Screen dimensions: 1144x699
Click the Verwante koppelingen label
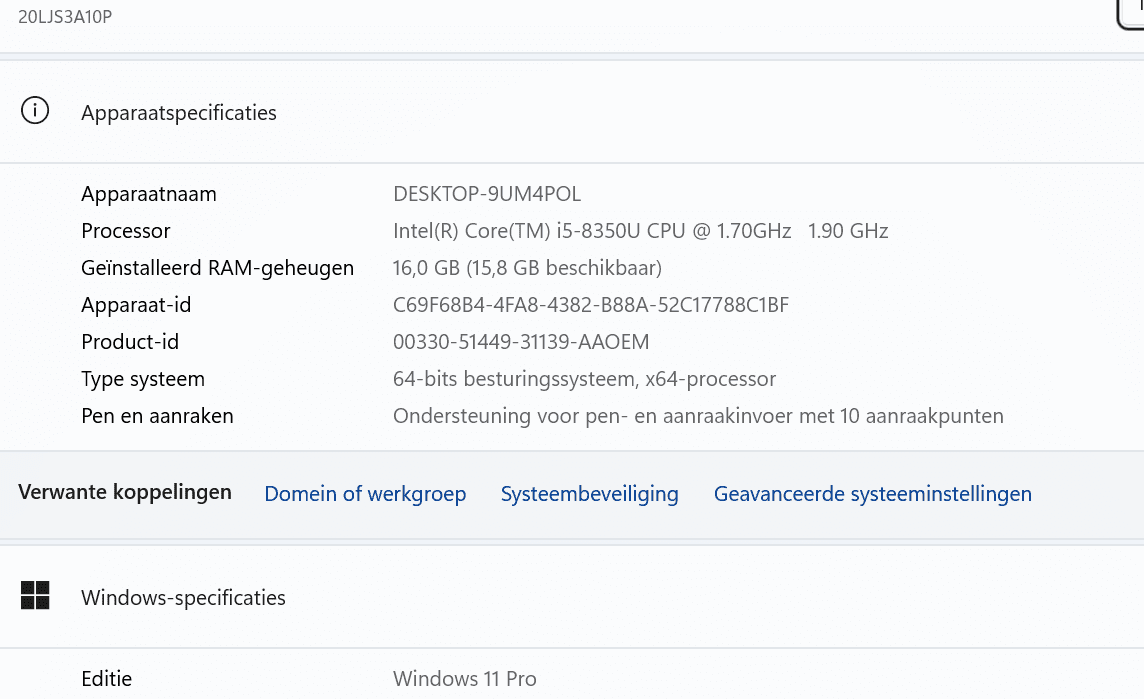(x=125, y=492)
